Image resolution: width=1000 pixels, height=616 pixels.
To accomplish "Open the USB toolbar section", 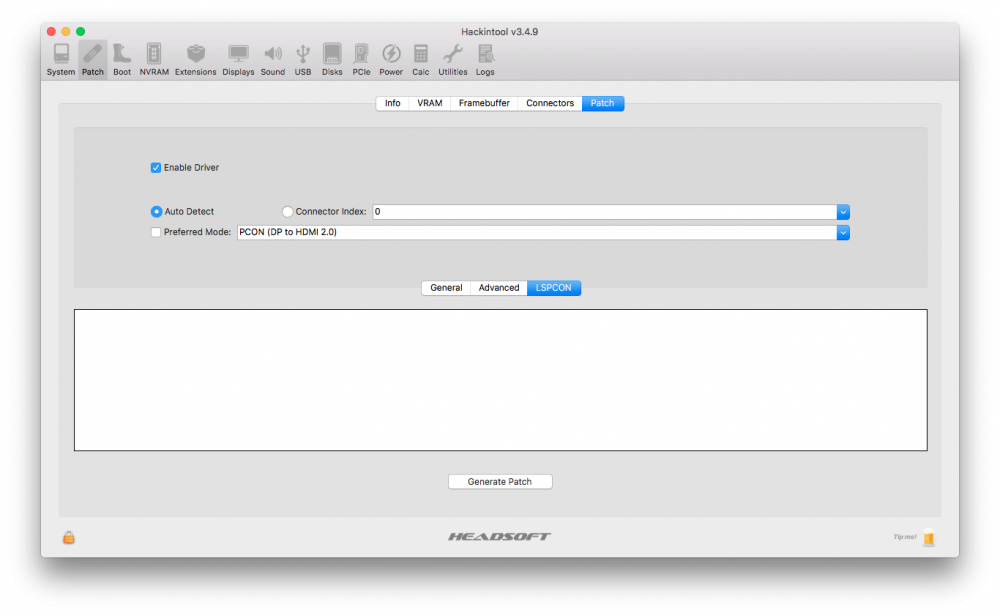I will (303, 60).
